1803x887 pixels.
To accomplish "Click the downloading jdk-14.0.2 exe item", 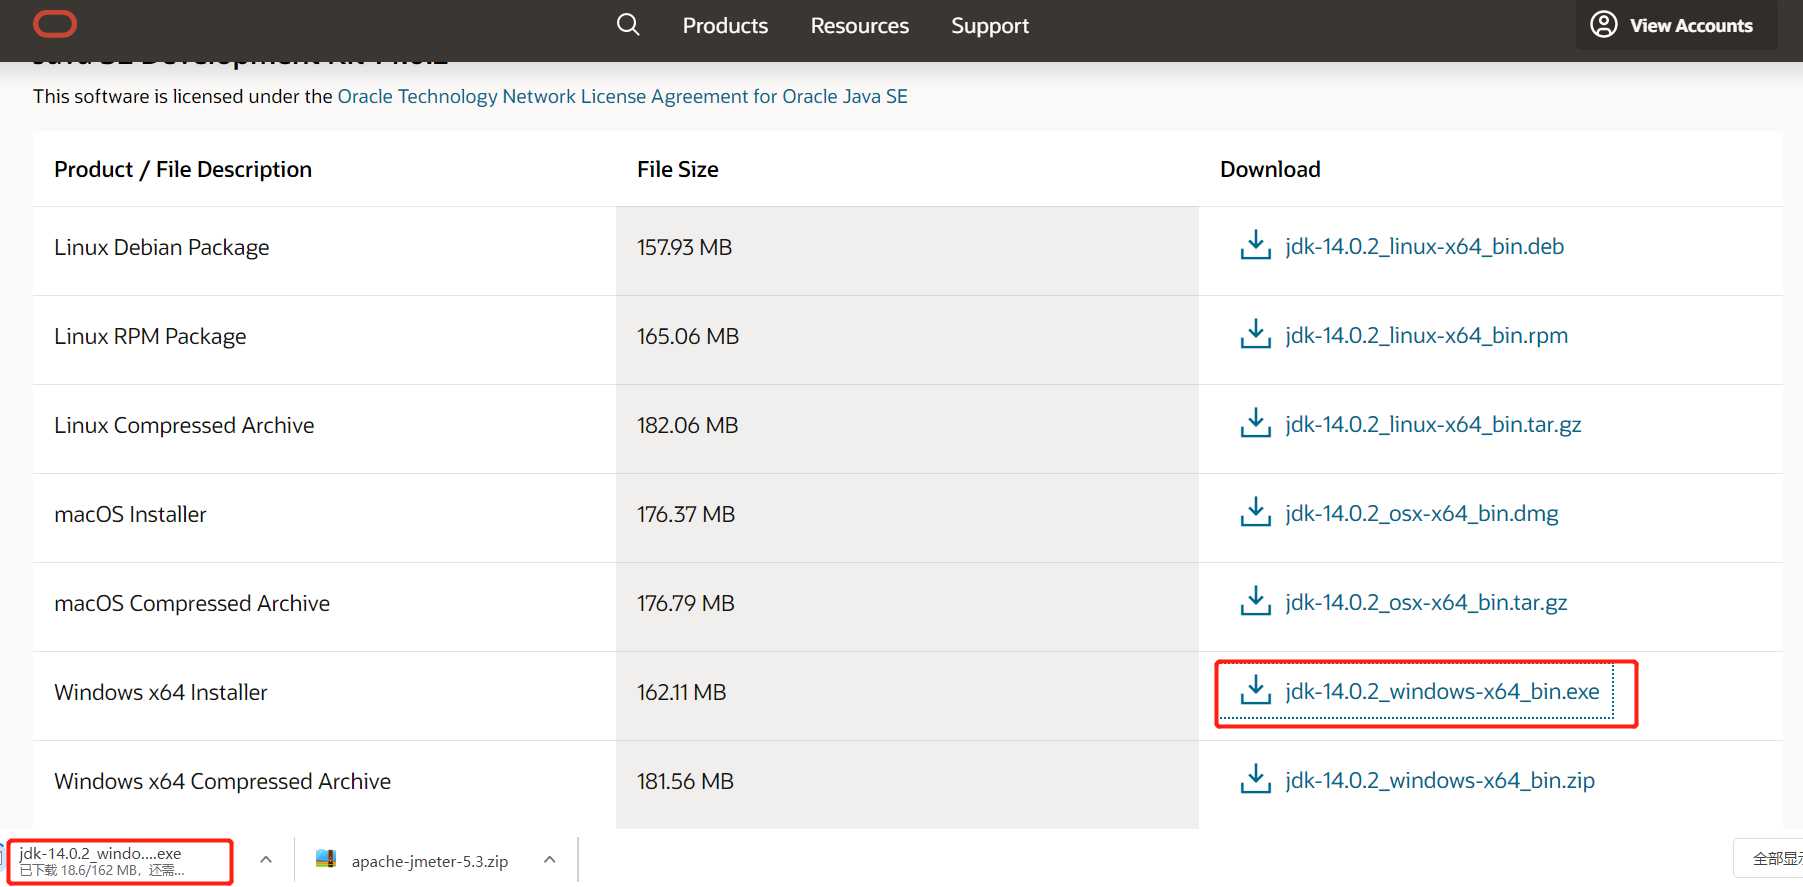I will (122, 861).
